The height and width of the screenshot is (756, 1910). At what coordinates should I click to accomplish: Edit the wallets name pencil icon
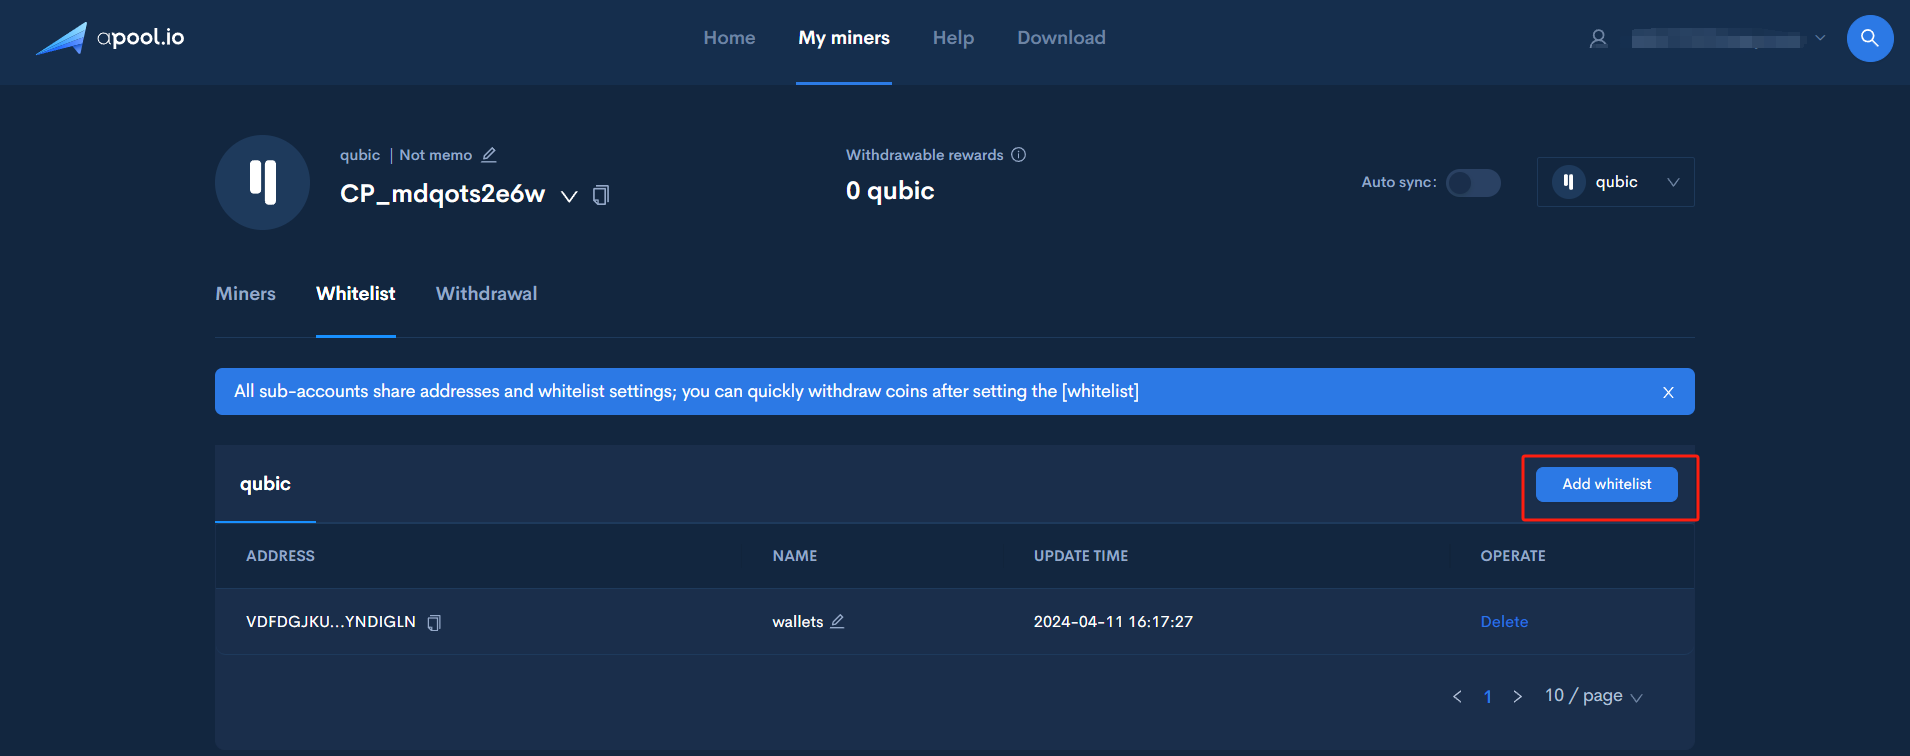click(x=837, y=622)
